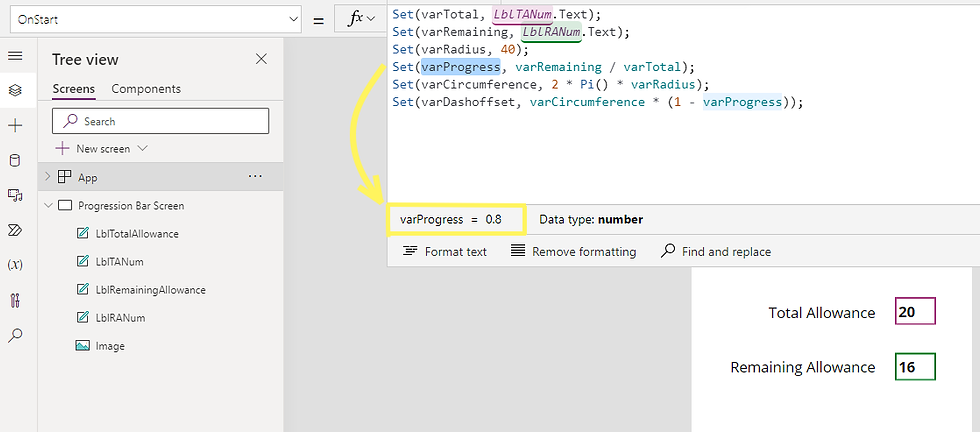
Task: Click the Remaining Allowance label on canvas
Action: [x=802, y=367]
